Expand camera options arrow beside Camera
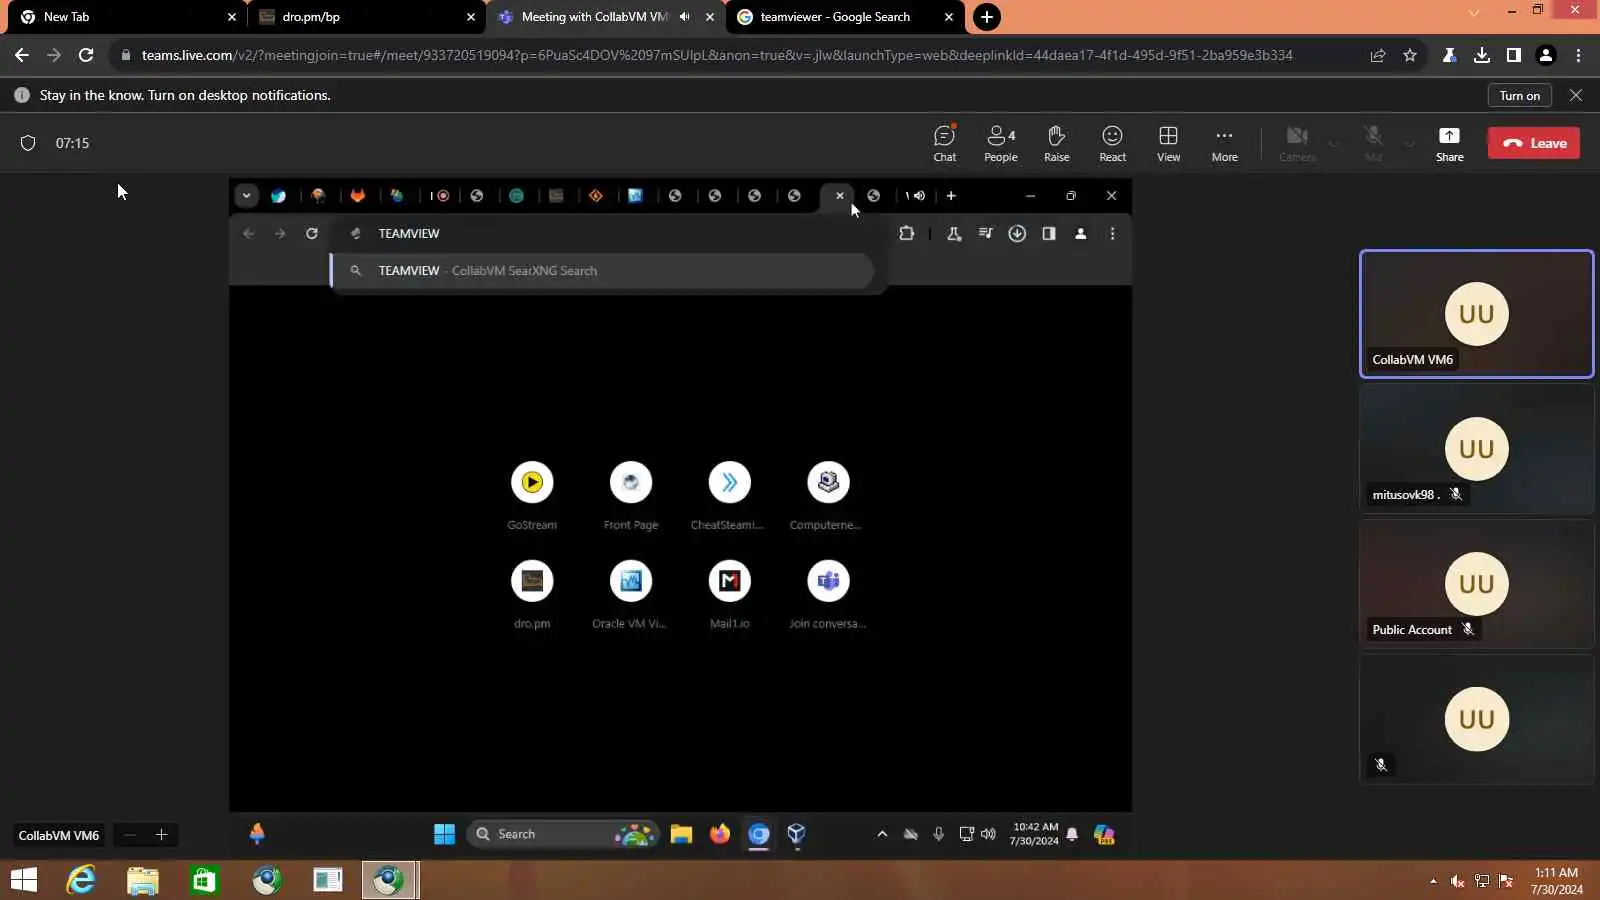 tap(1333, 143)
